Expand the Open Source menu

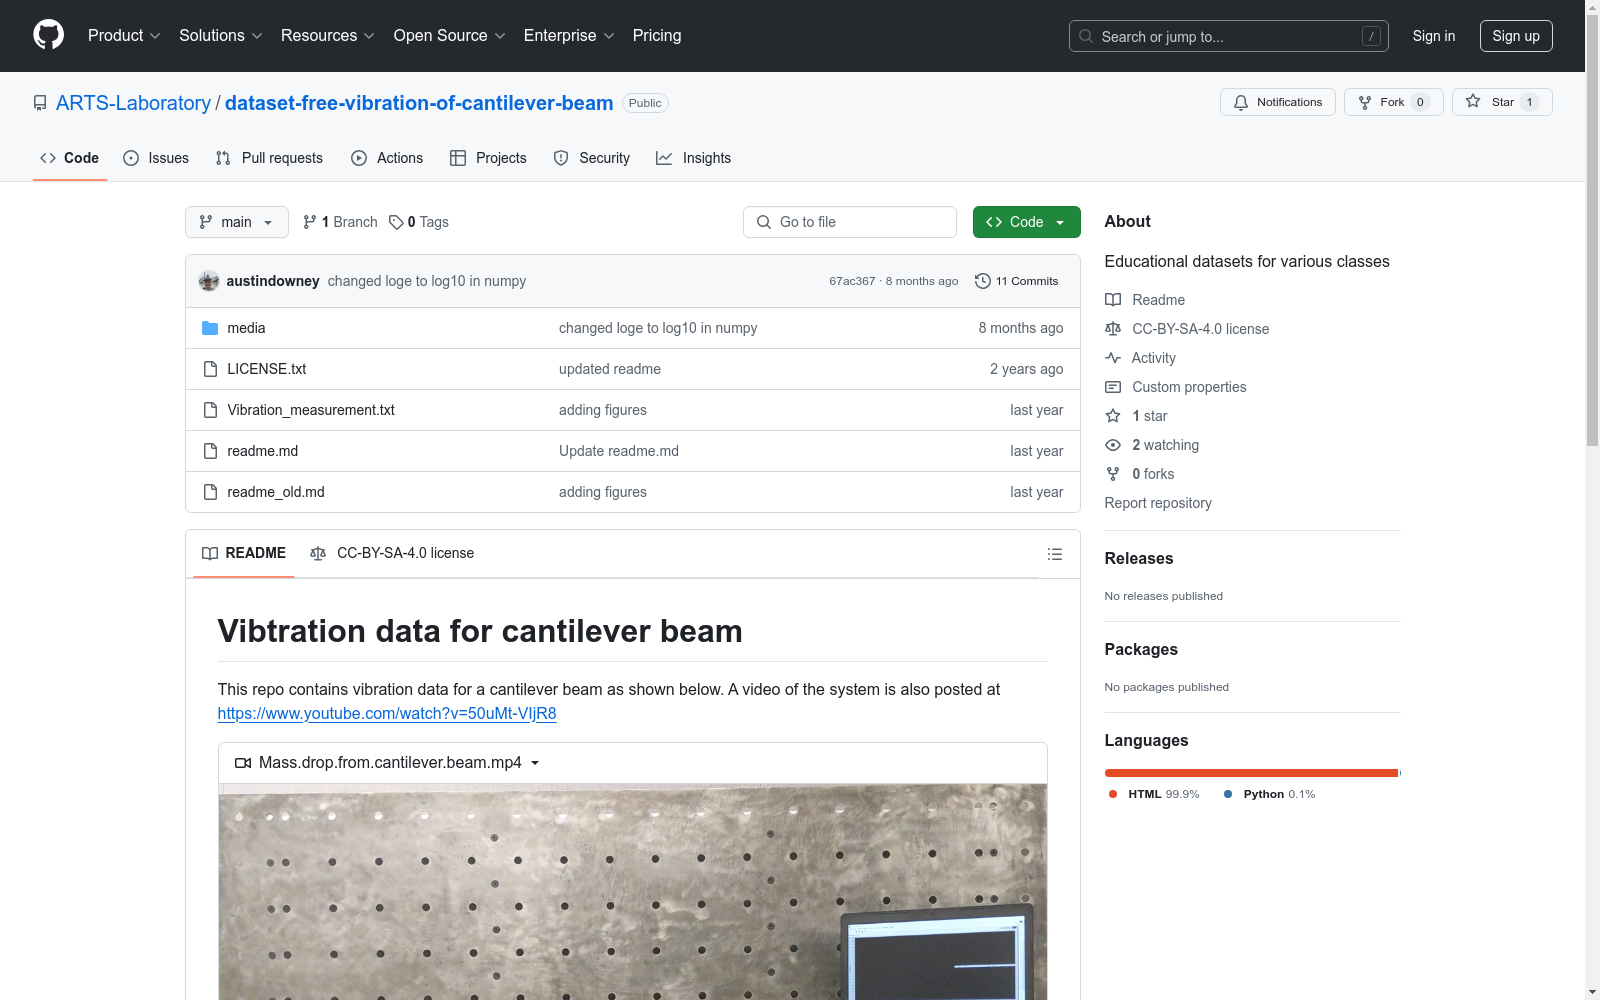(x=450, y=36)
